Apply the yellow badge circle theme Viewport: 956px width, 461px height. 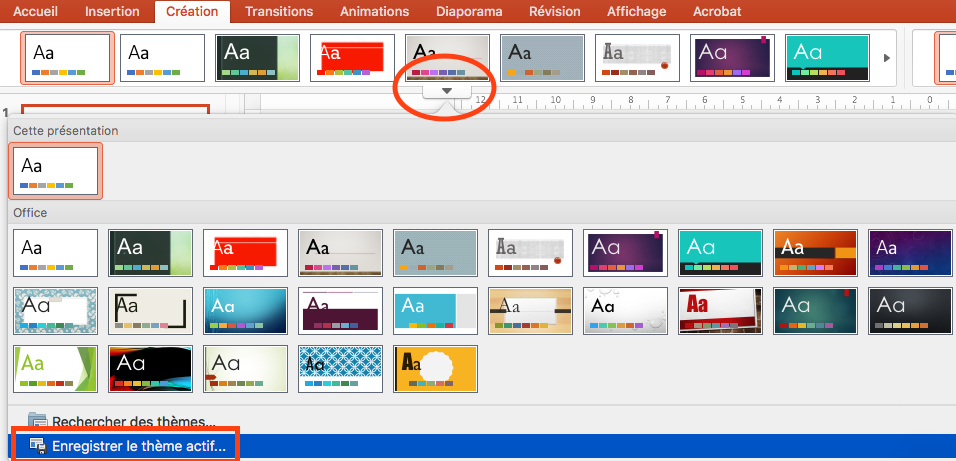[x=435, y=369]
